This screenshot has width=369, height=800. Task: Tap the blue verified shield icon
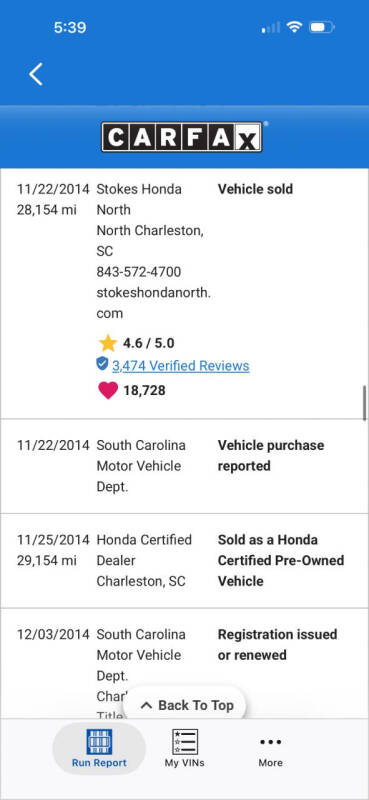tap(102, 363)
